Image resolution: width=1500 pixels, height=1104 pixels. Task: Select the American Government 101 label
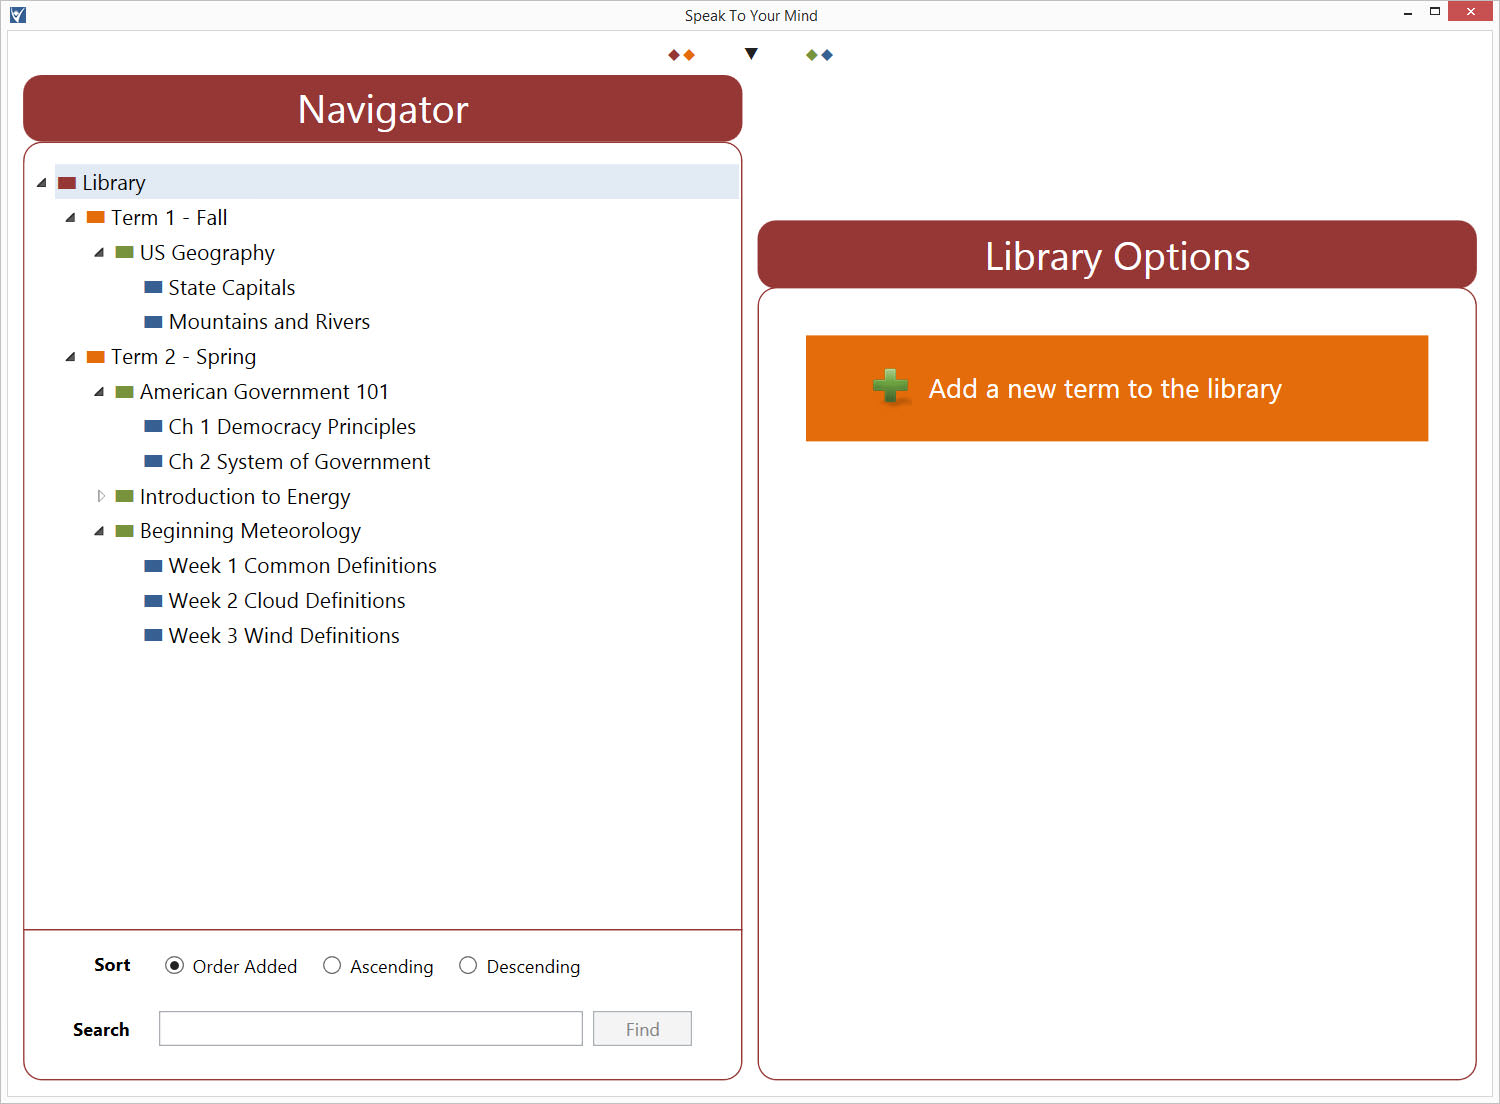pos(264,392)
